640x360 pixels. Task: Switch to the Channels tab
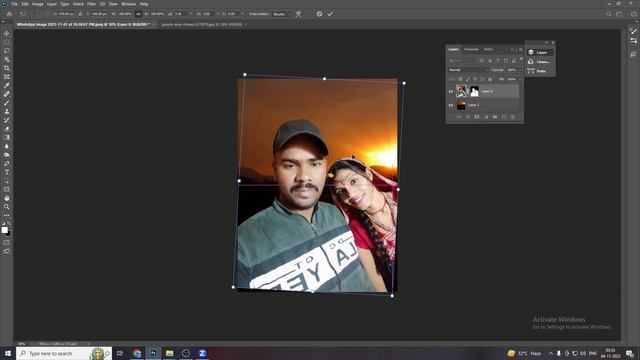coord(471,49)
